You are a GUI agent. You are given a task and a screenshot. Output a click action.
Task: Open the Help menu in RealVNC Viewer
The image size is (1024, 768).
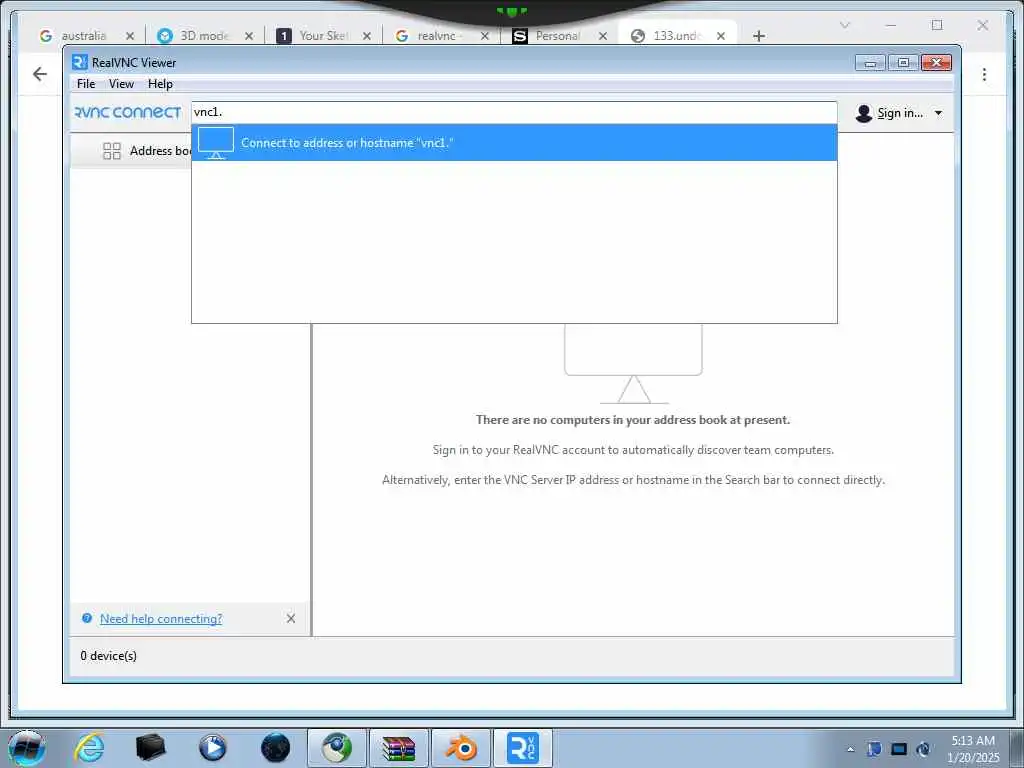coord(160,84)
